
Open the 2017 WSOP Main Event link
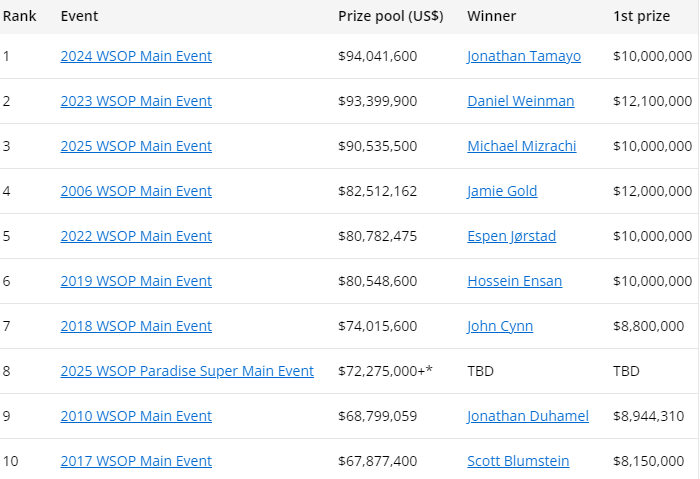coord(136,461)
